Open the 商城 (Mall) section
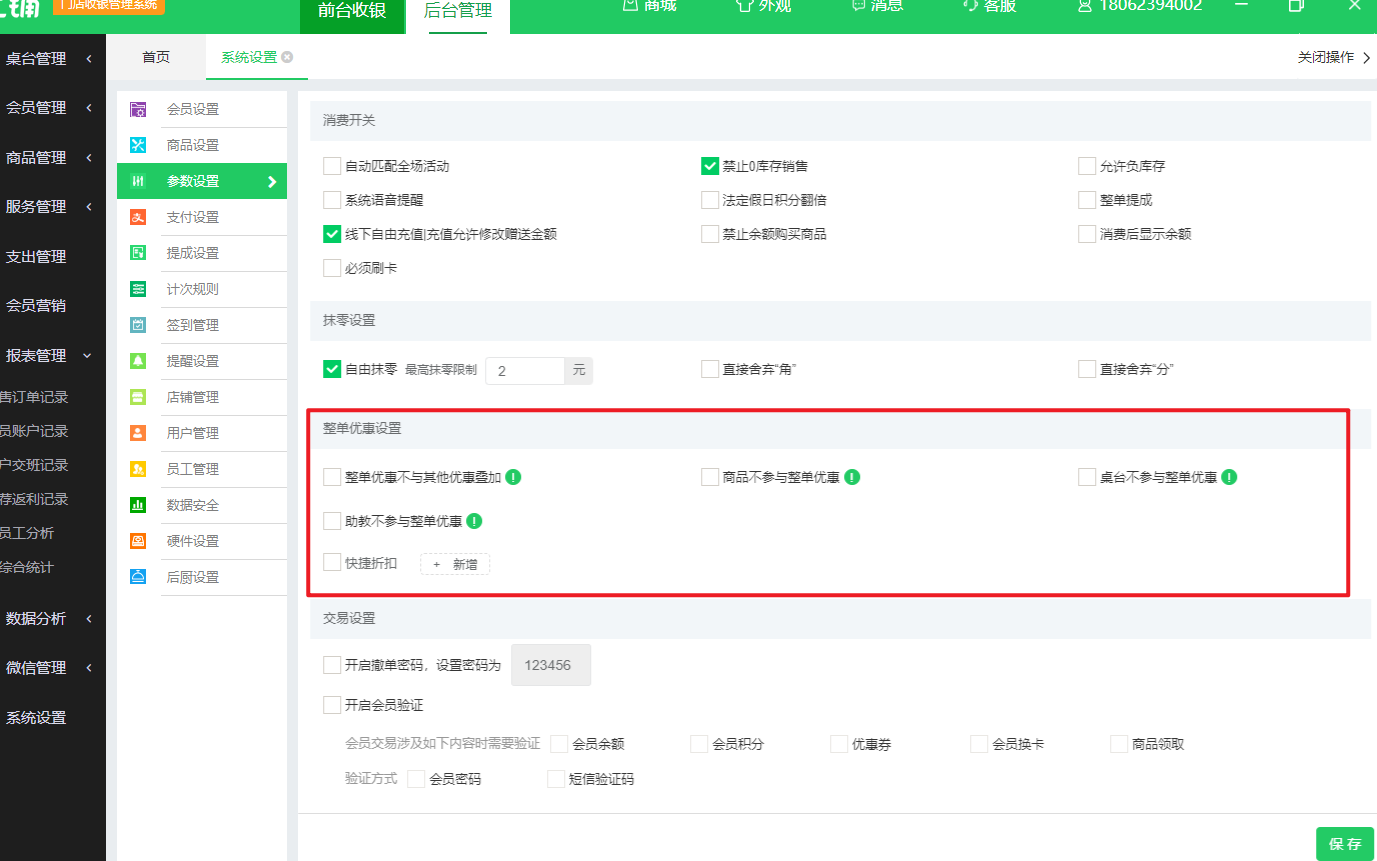 [x=648, y=6]
